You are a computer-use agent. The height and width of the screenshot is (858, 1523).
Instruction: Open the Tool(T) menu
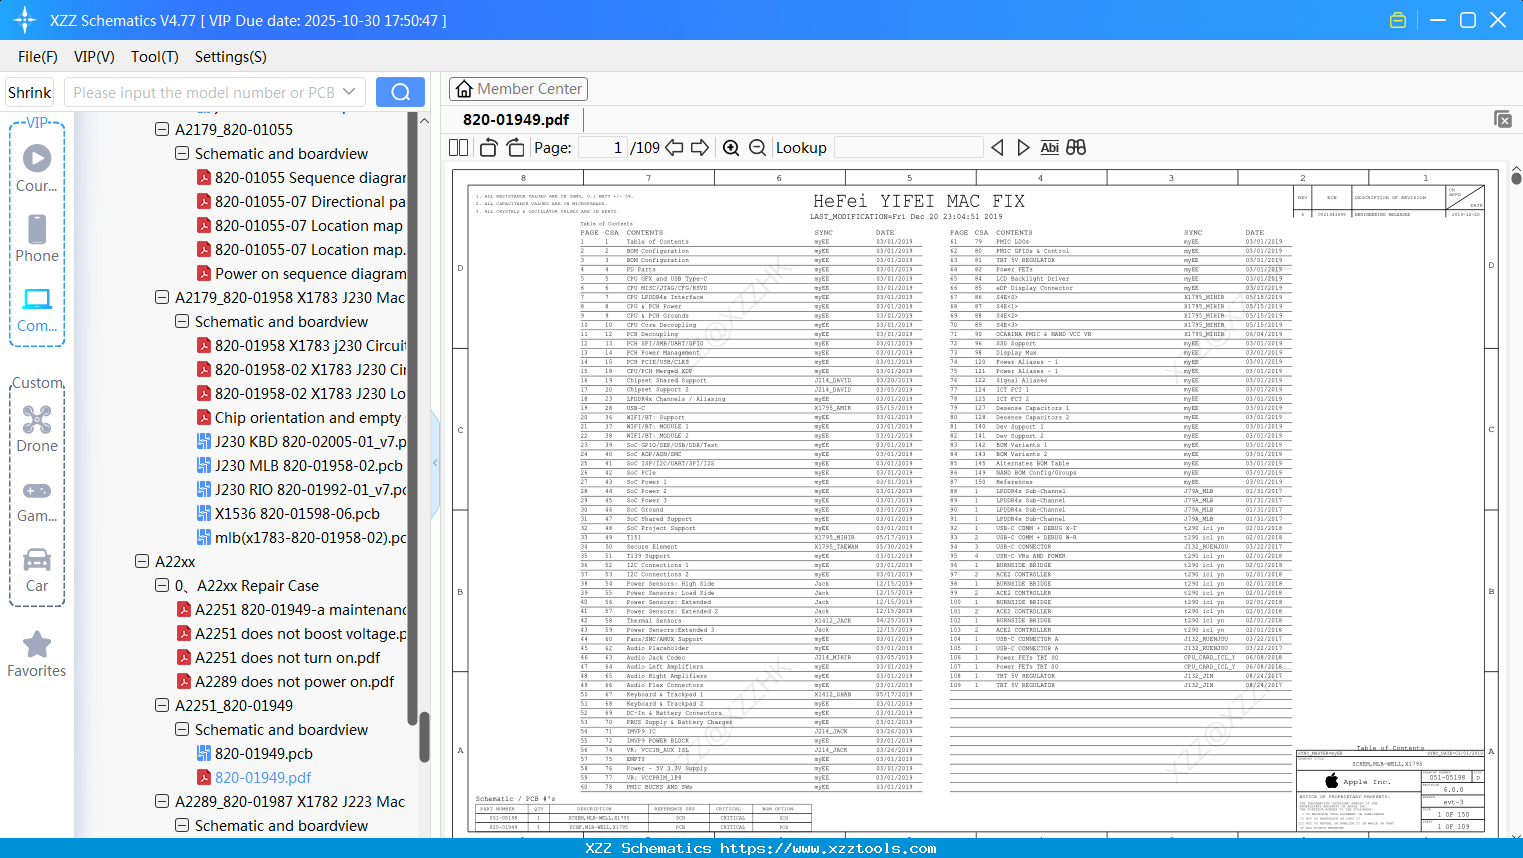click(x=155, y=57)
